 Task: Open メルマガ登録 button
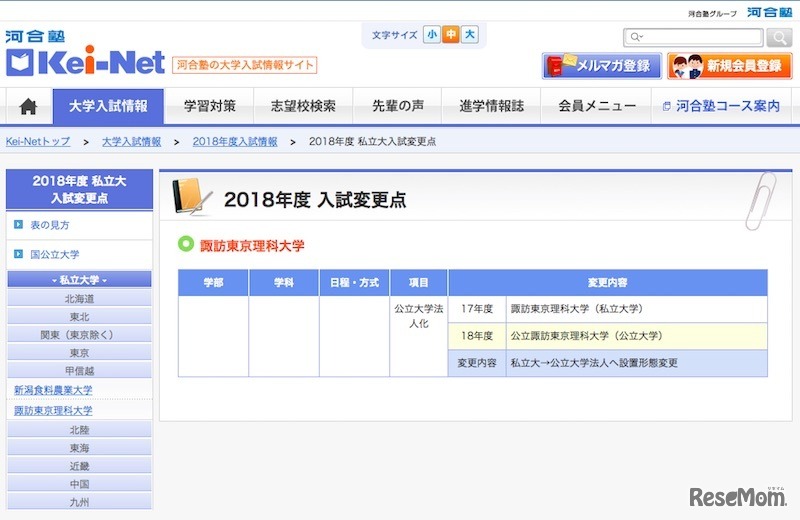(602, 66)
